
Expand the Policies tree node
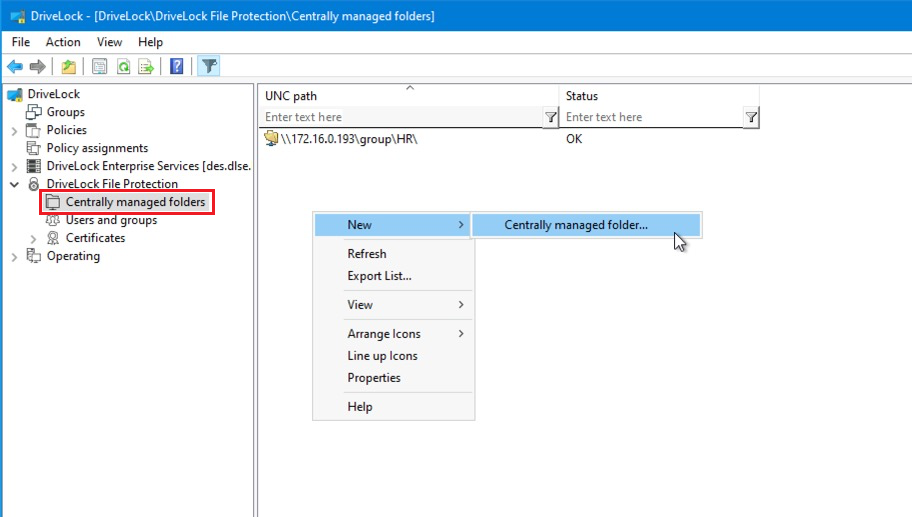pos(14,130)
